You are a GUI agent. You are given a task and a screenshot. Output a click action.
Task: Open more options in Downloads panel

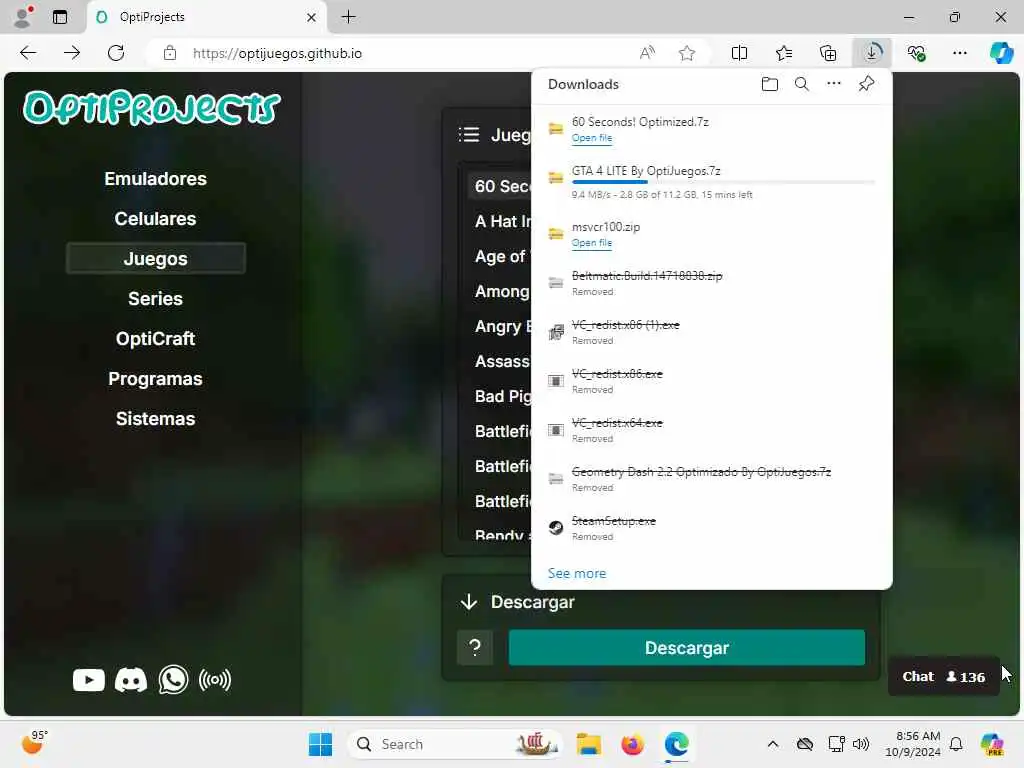(834, 84)
